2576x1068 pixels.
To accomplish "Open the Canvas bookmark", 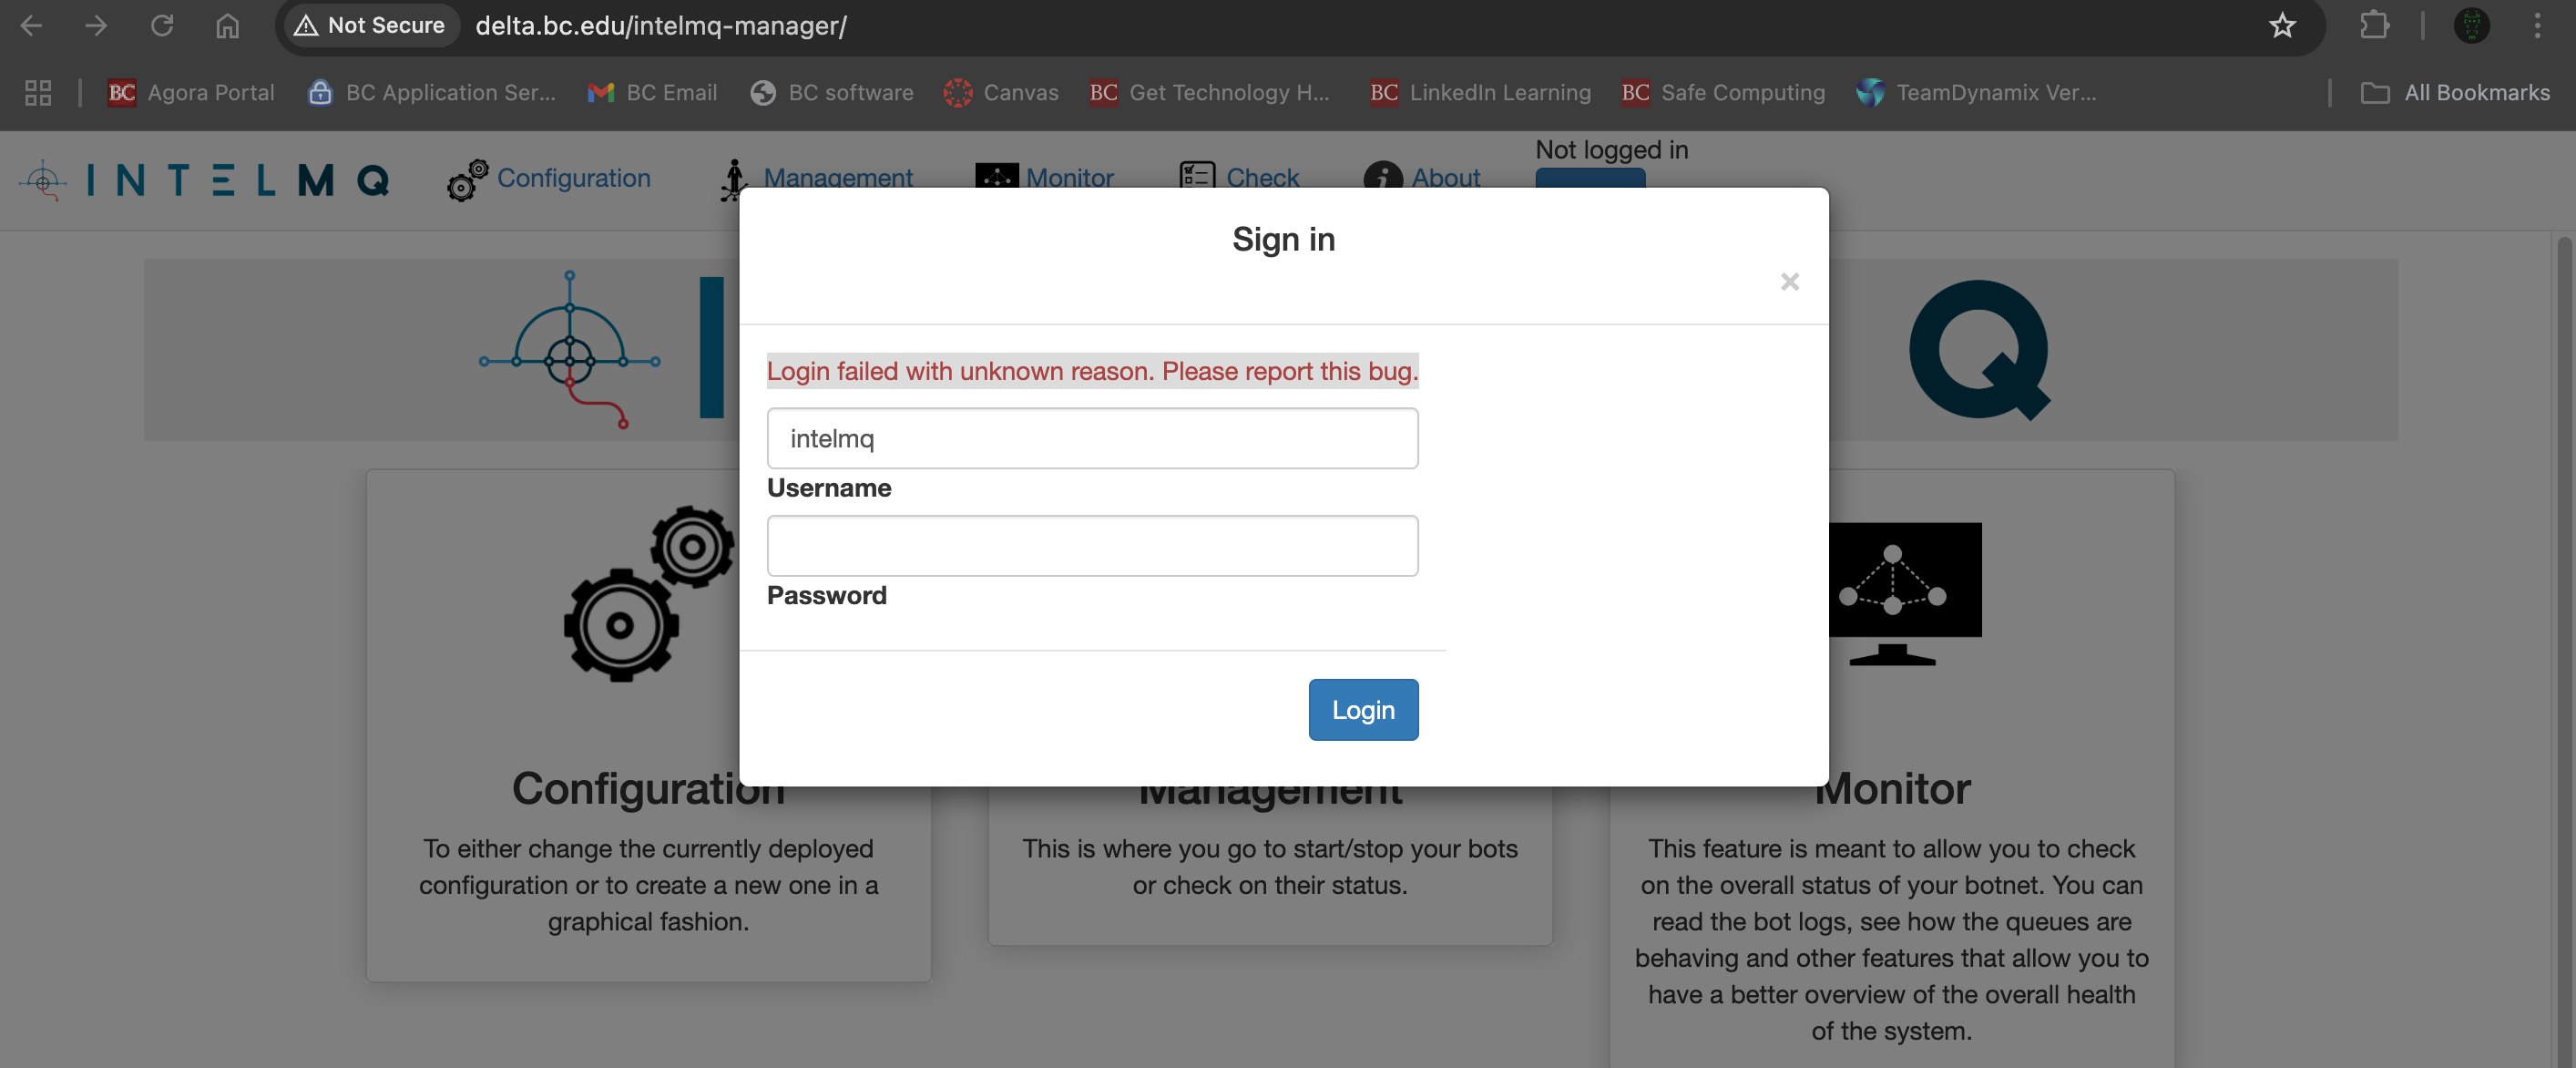I will (x=1001, y=92).
